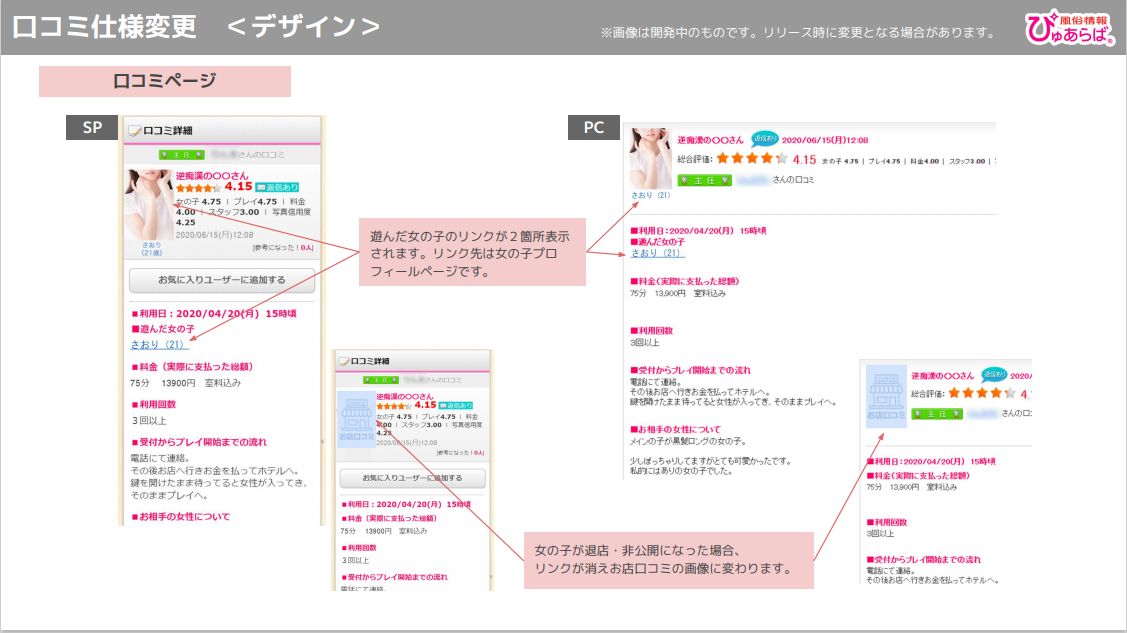Click the gray SP label tag

pos(92,127)
